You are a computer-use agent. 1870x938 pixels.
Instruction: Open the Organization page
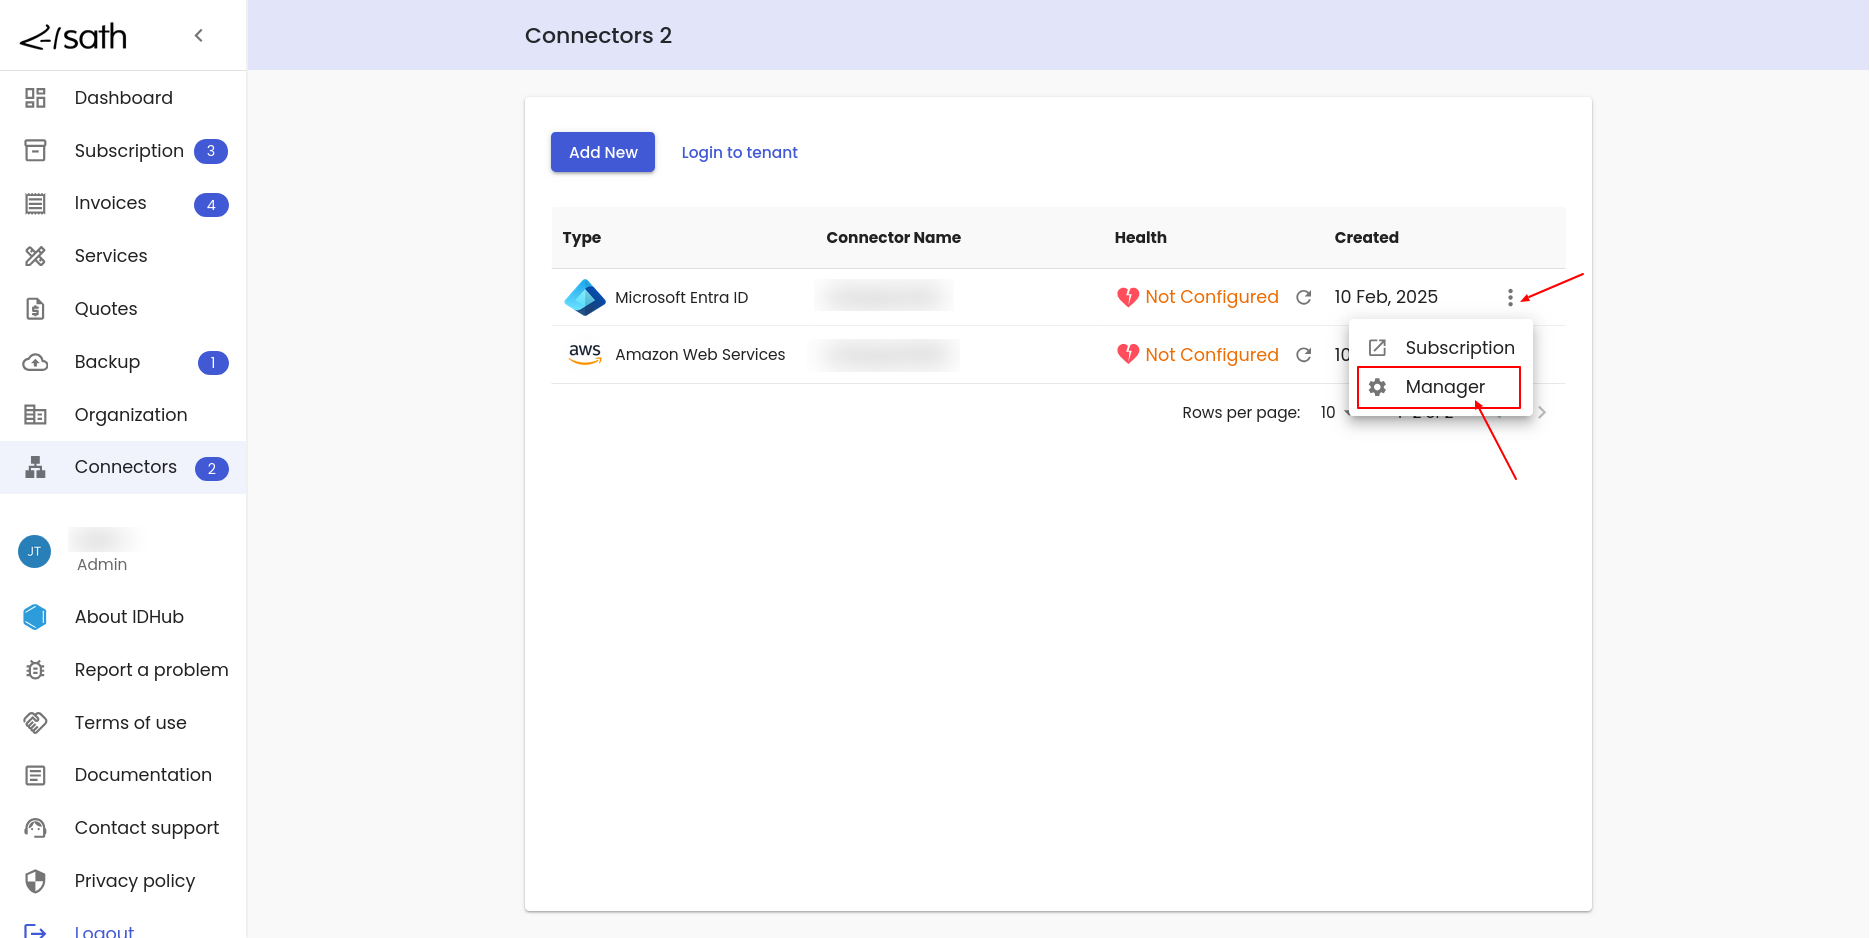130,415
